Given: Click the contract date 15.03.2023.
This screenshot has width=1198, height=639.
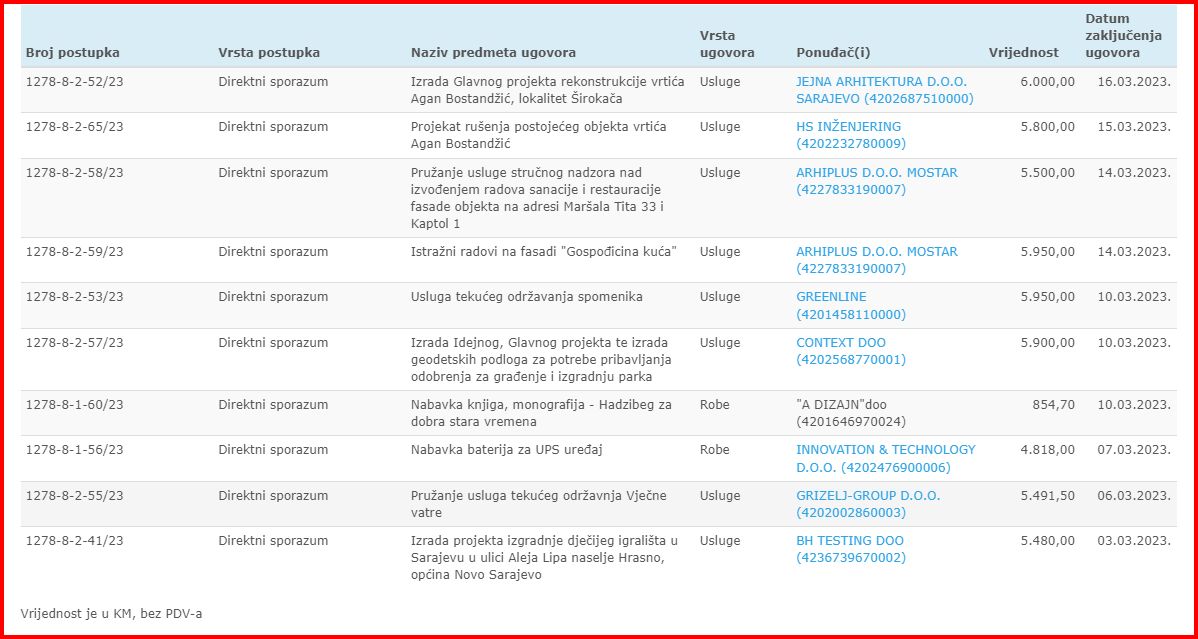Looking at the screenshot, I should (1134, 127).
